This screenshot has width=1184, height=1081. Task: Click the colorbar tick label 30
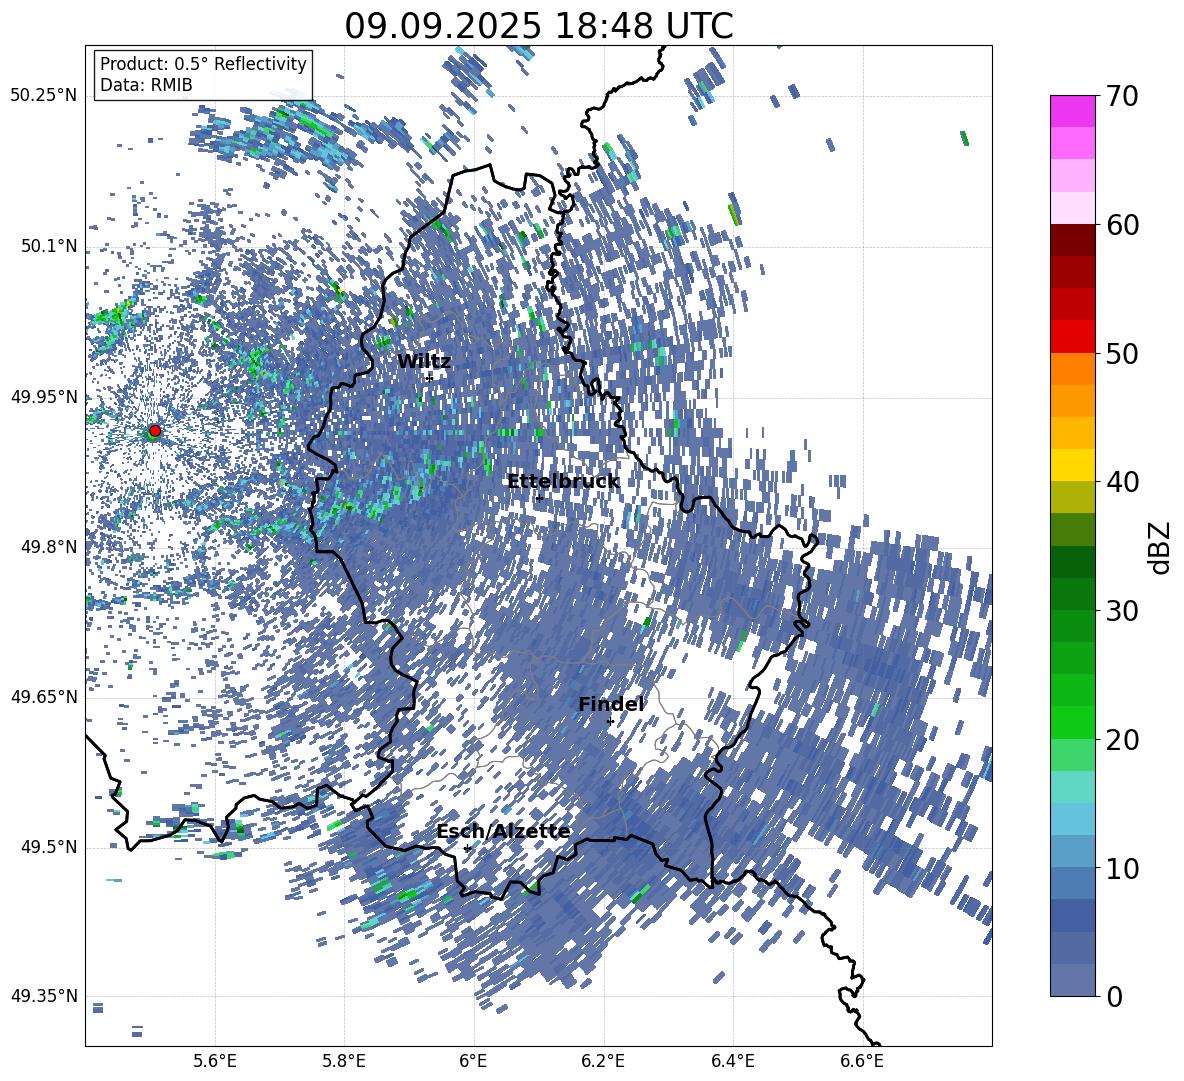[x=1122, y=610]
